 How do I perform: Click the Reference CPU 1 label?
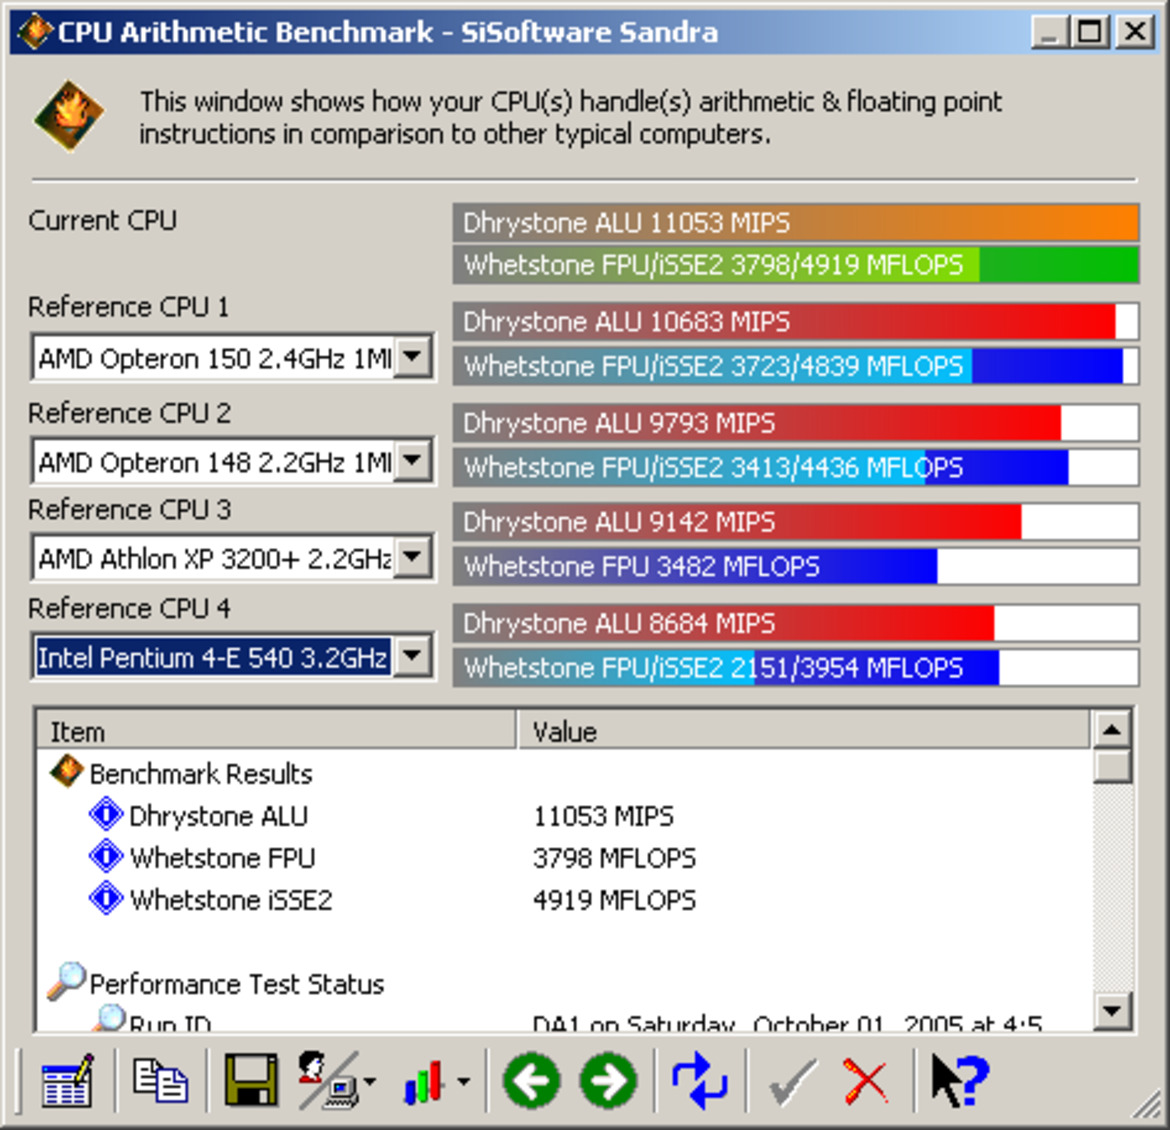128,307
